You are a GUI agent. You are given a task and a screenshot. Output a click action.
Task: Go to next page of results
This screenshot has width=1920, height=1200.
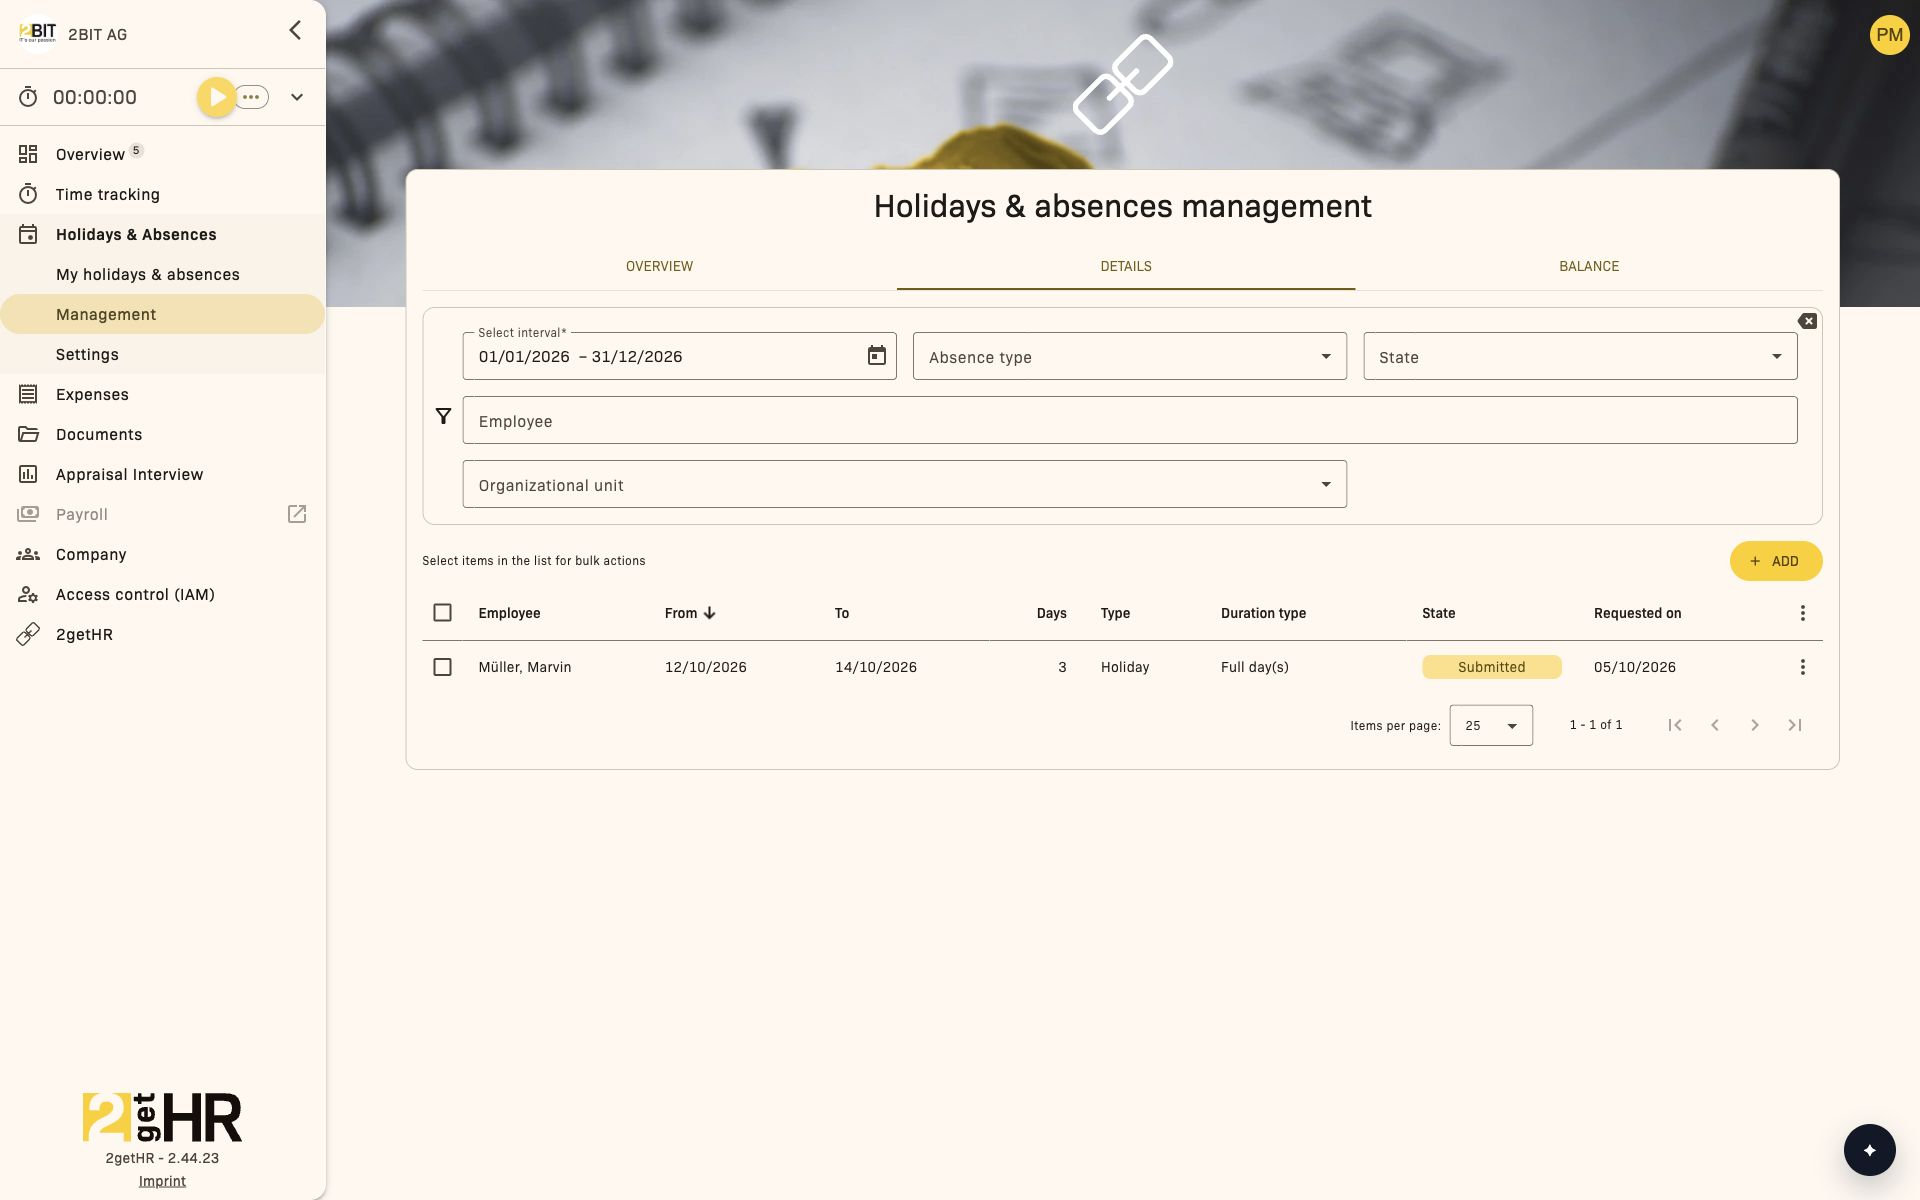pos(1755,725)
